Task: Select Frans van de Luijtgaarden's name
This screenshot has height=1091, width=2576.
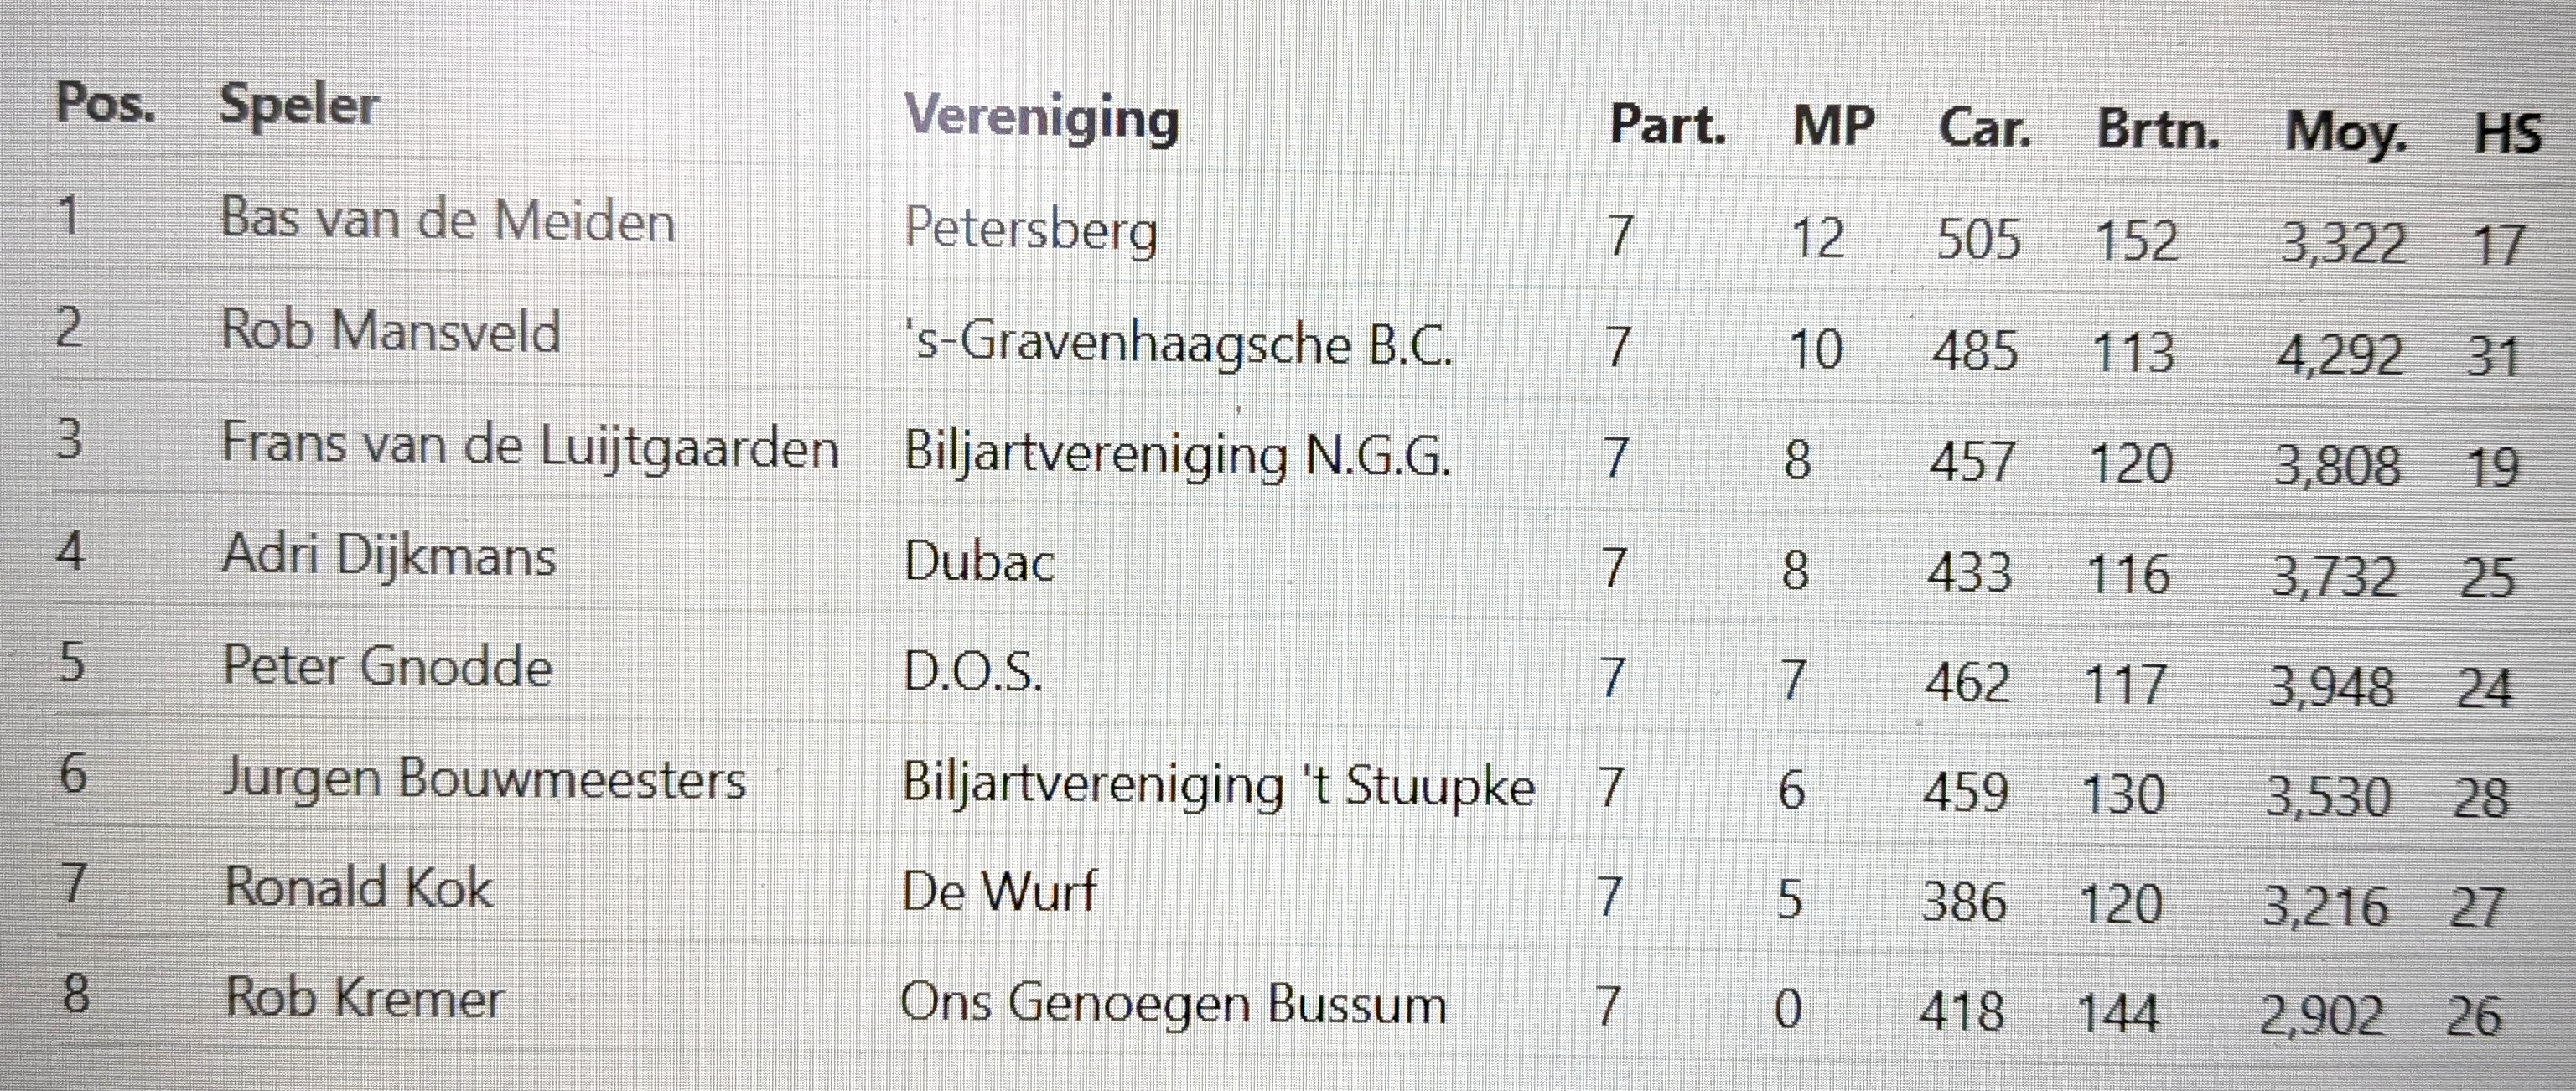Action: [529, 446]
